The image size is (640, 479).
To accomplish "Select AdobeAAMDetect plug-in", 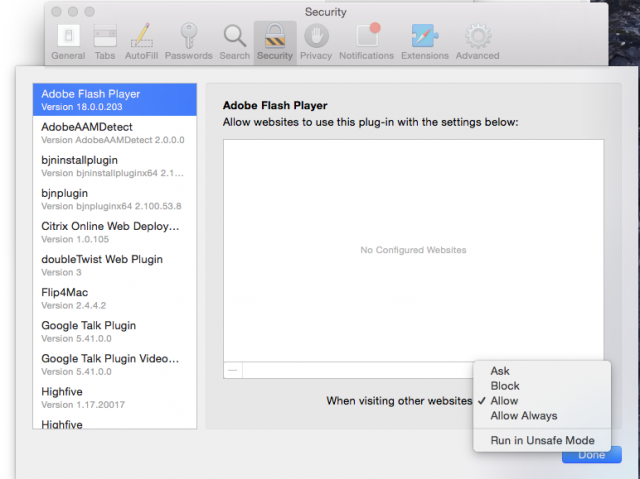I will (115, 133).
